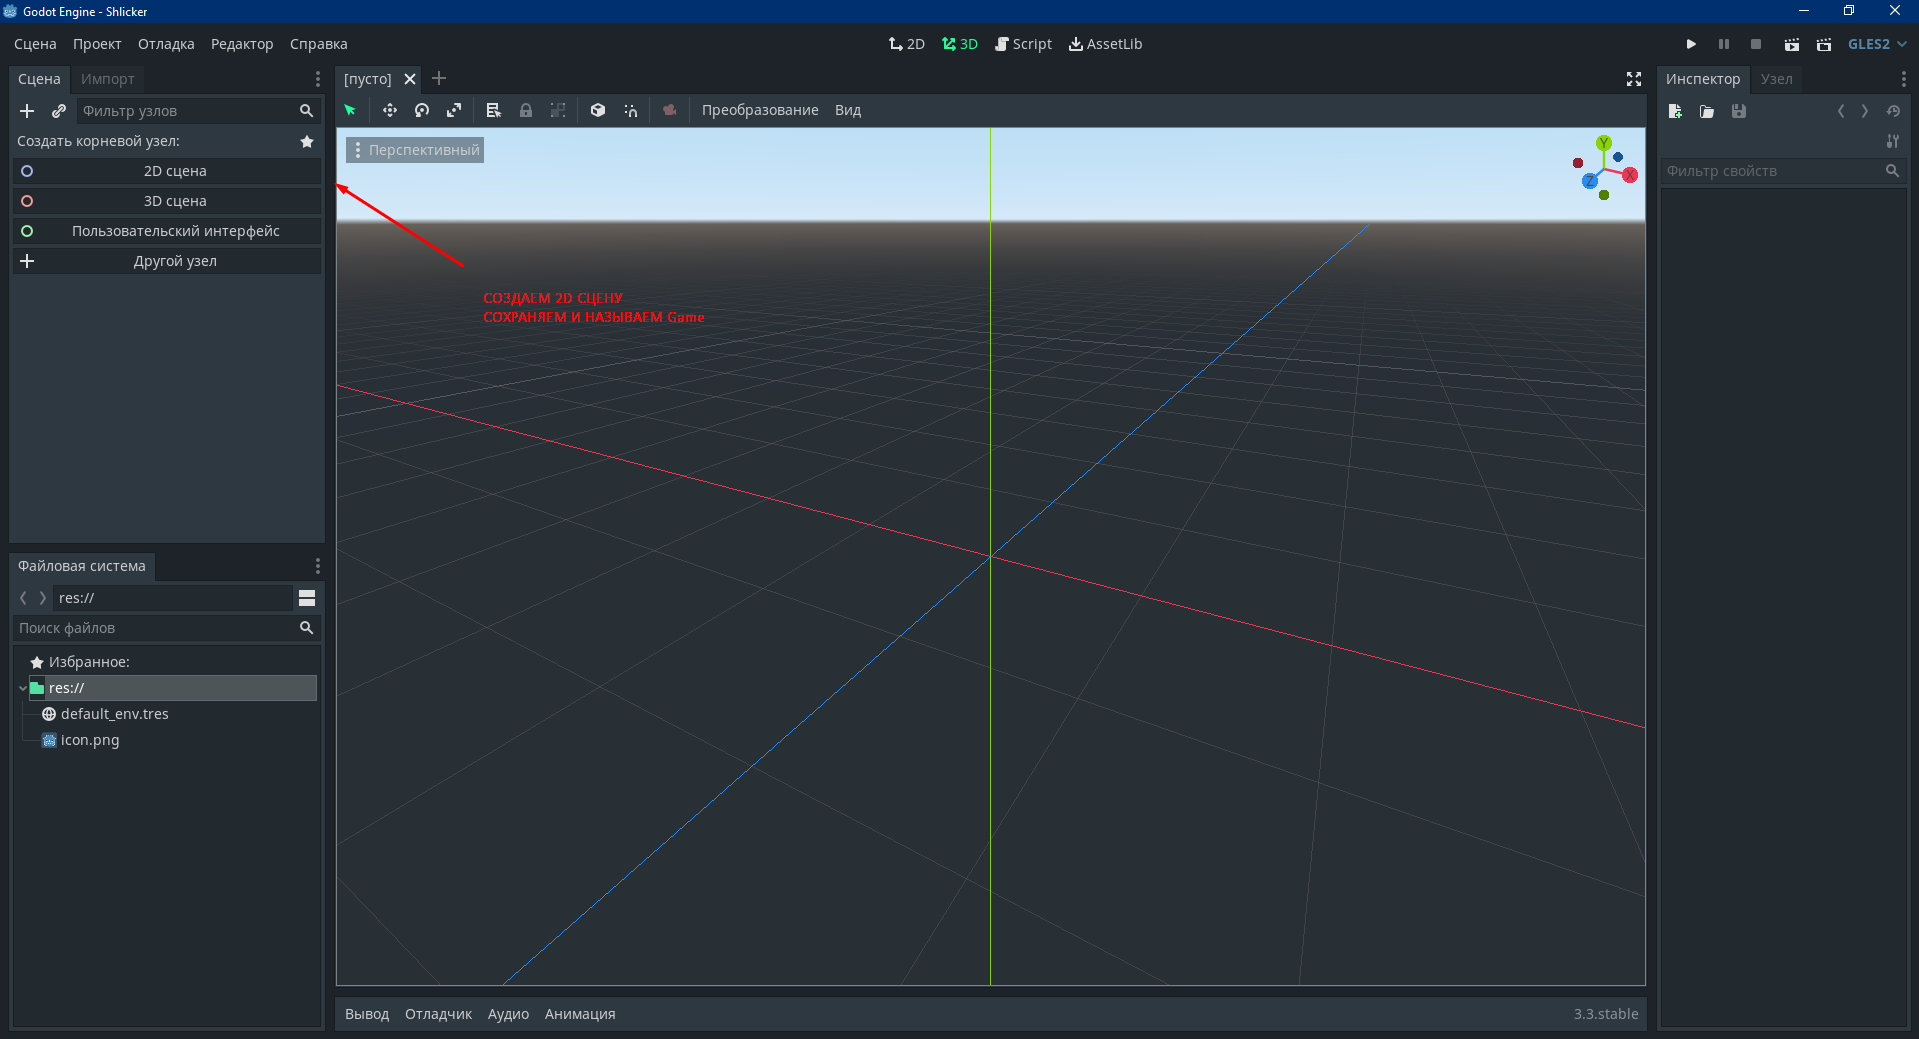
Task: Select default_env.tres file
Action: click(x=114, y=714)
